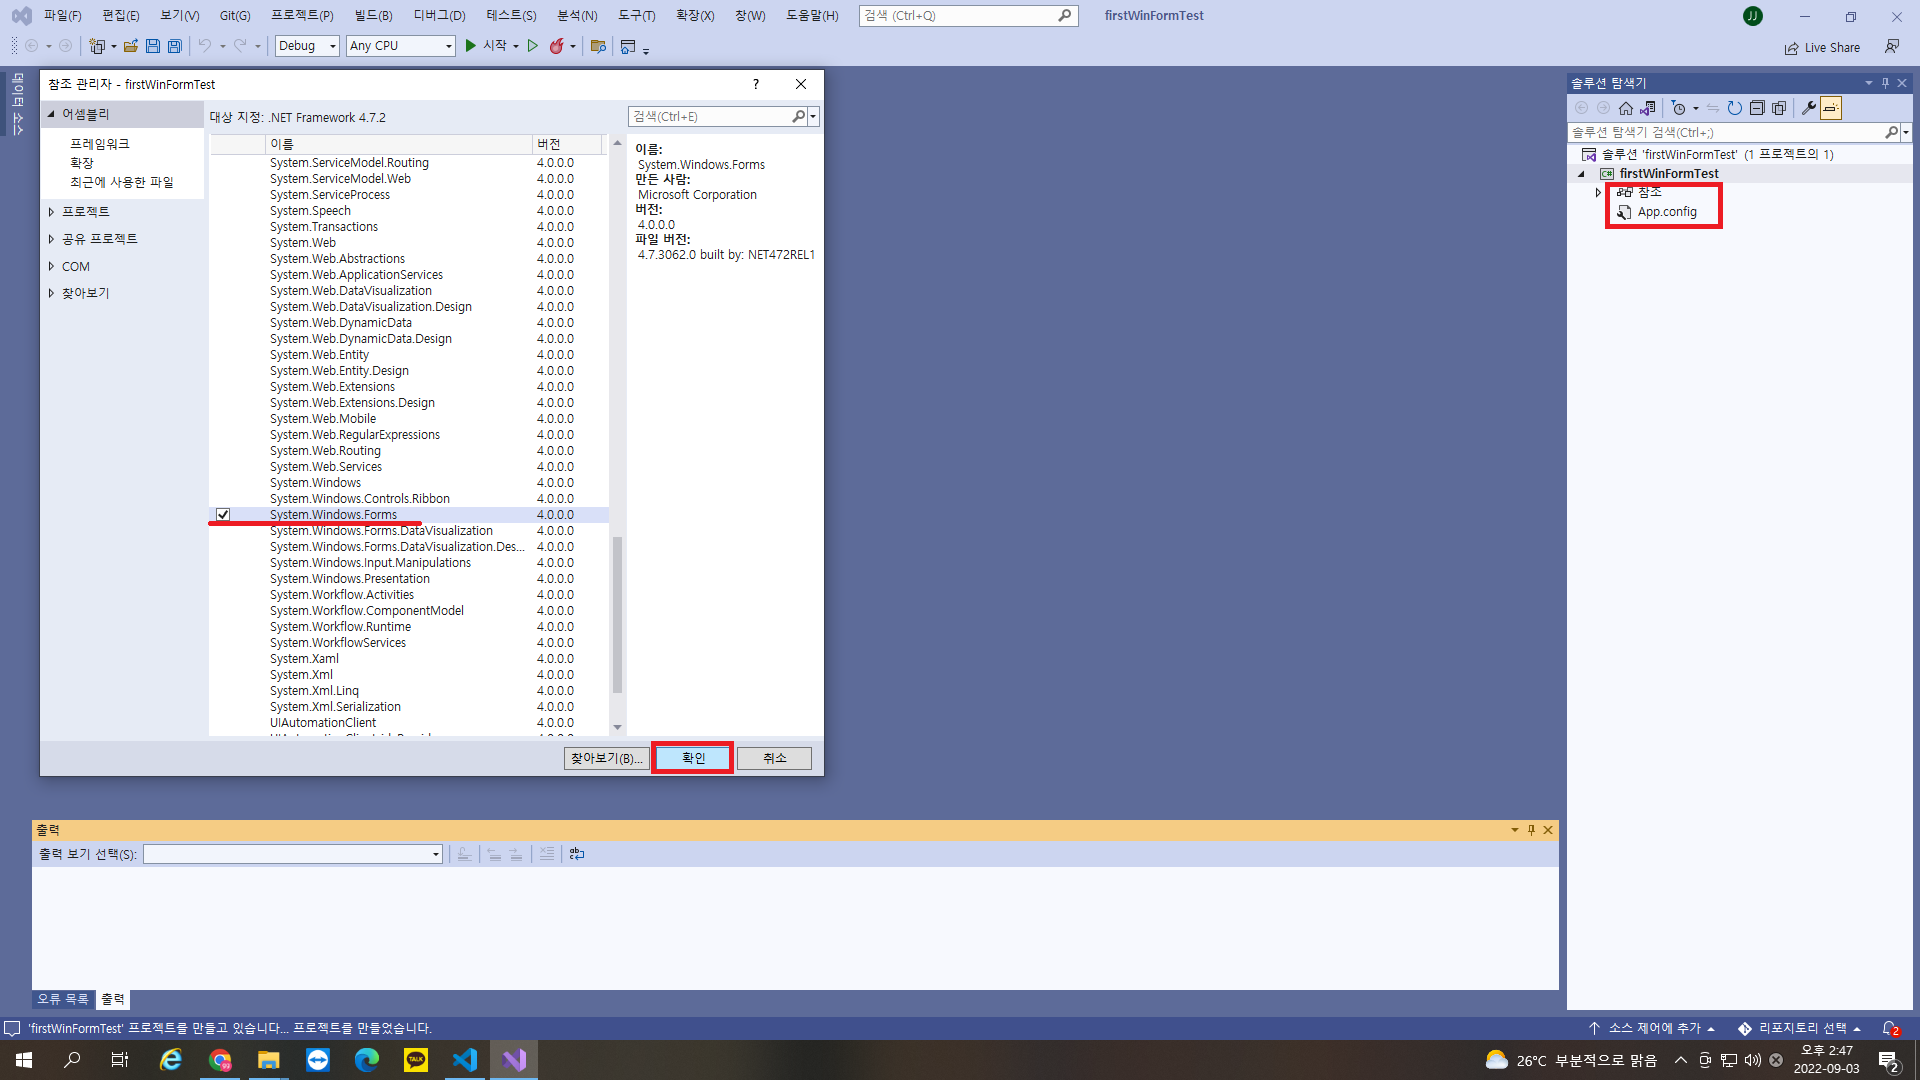Click the Find in Files folder icon
Viewport: 1920px width, 1080px height.
[x=598, y=46]
